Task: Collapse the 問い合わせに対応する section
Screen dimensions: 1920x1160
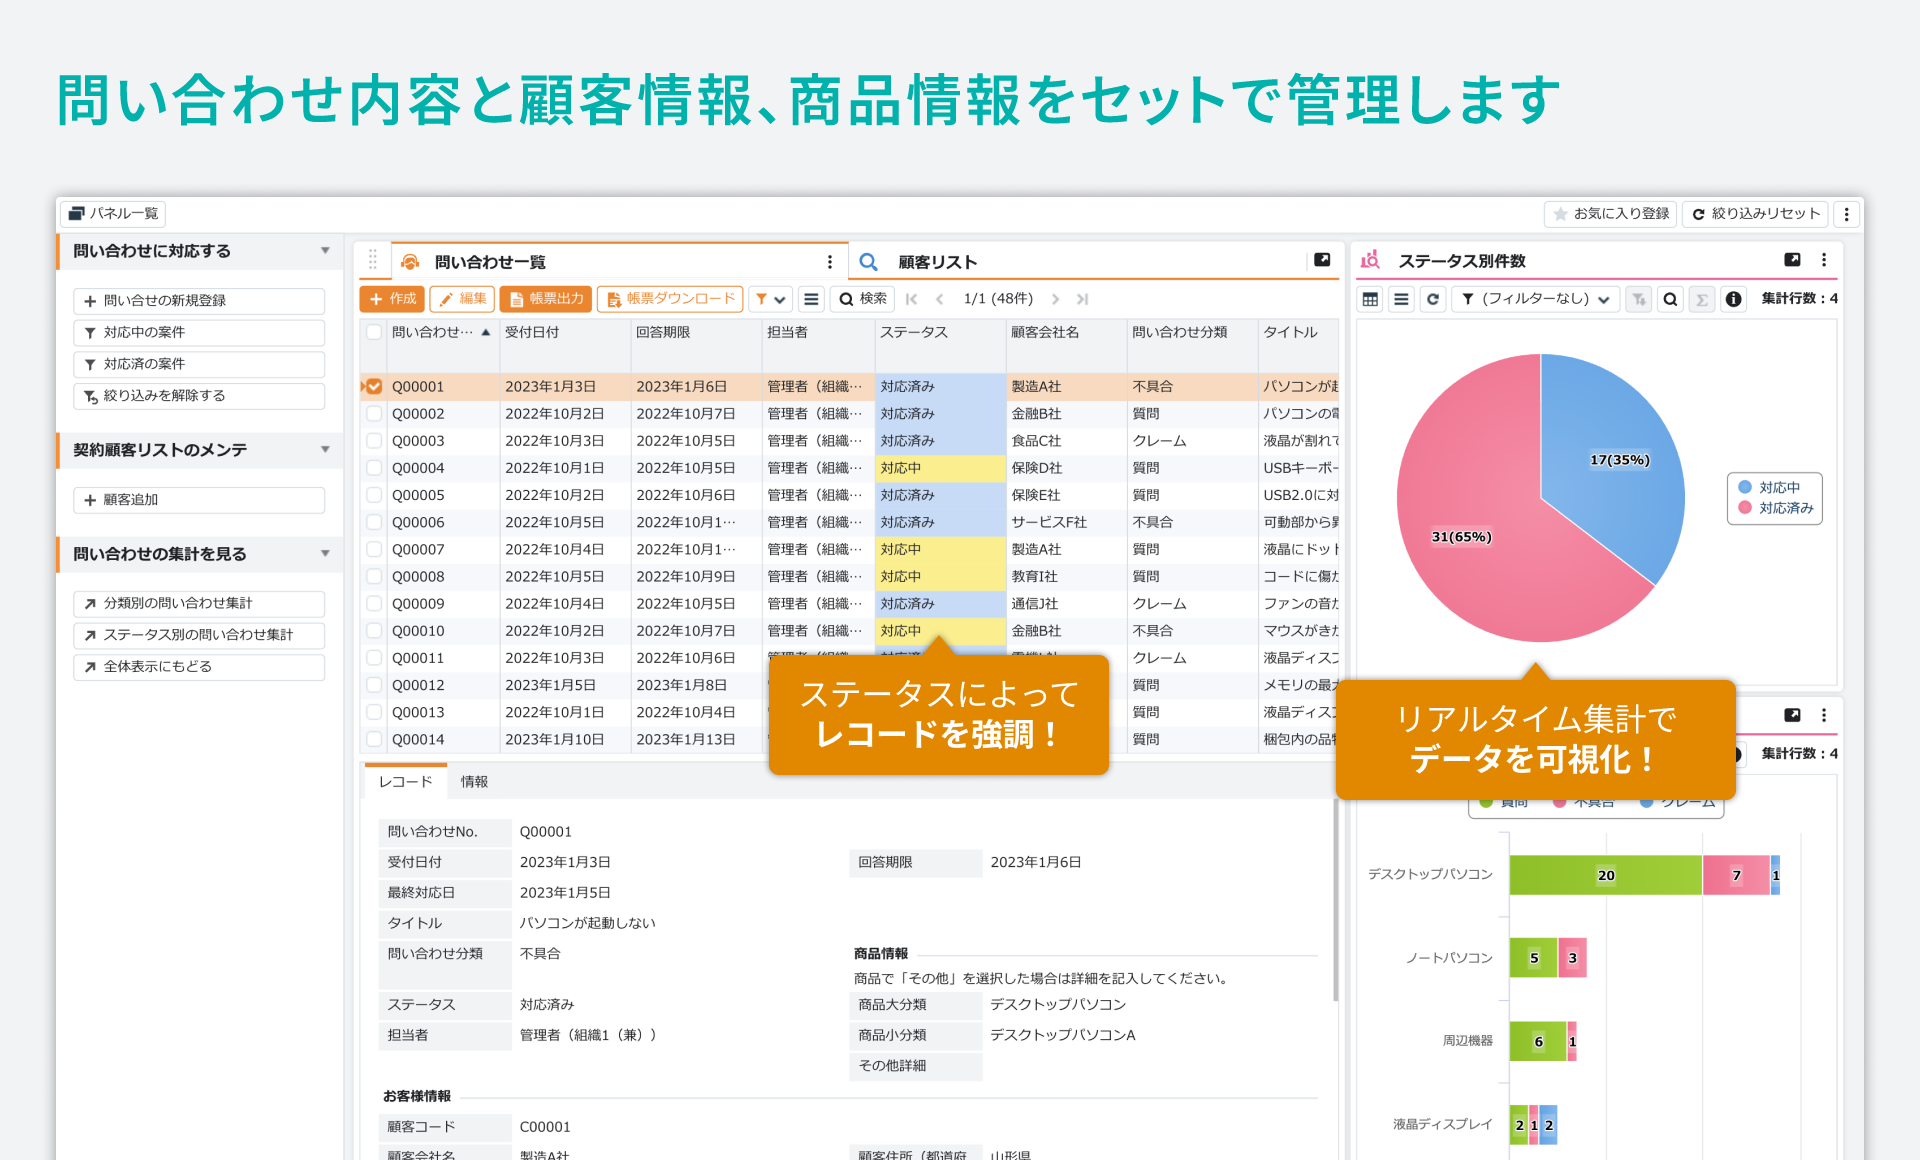Action: [x=324, y=251]
